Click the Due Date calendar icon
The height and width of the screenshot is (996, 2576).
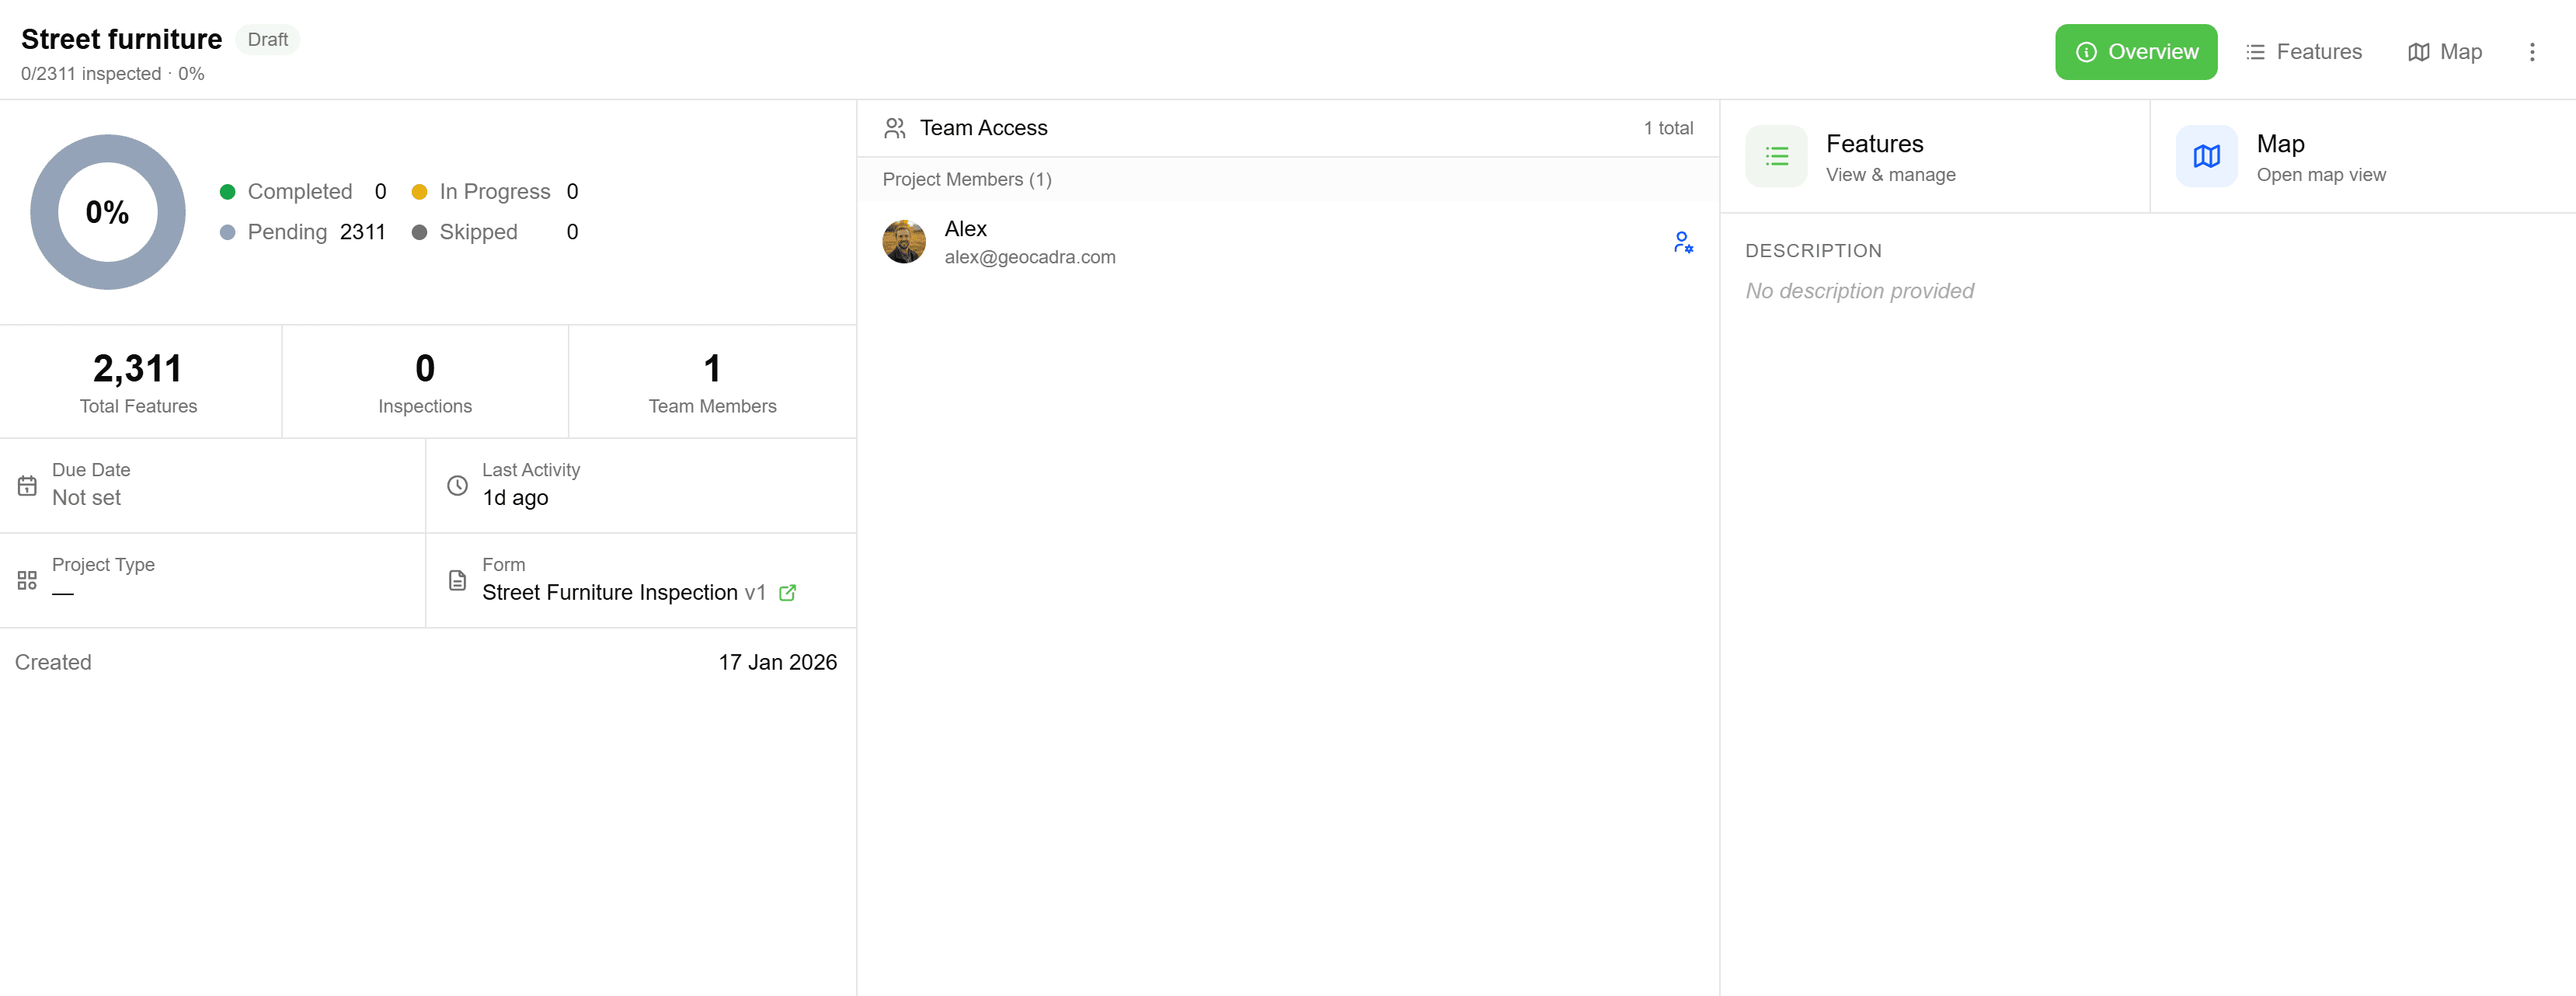tap(27, 485)
